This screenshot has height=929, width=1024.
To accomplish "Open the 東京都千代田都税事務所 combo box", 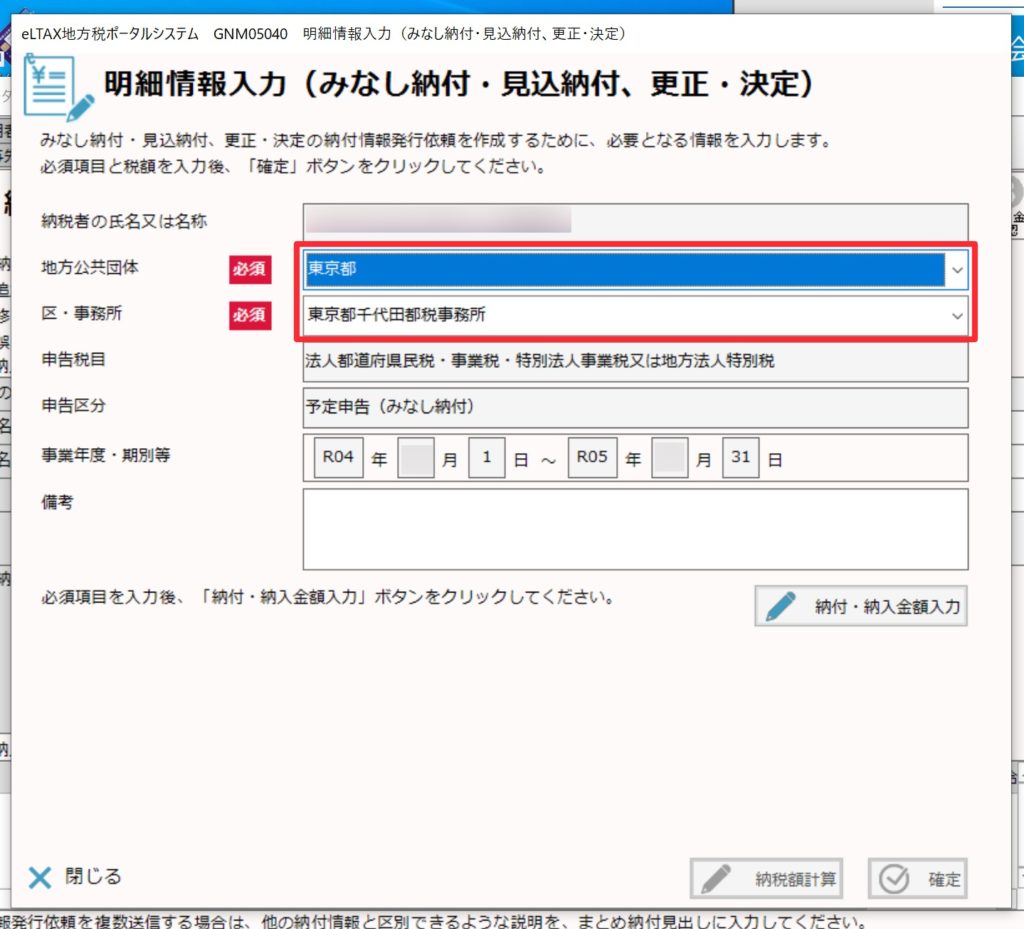I will [624, 315].
